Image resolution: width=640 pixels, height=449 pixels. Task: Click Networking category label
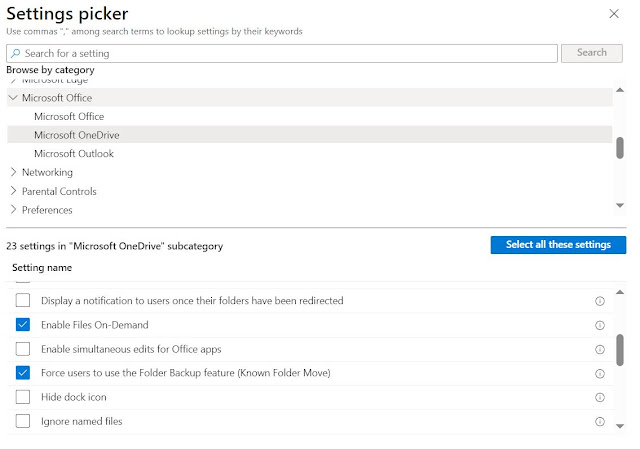pyautogui.click(x=47, y=172)
